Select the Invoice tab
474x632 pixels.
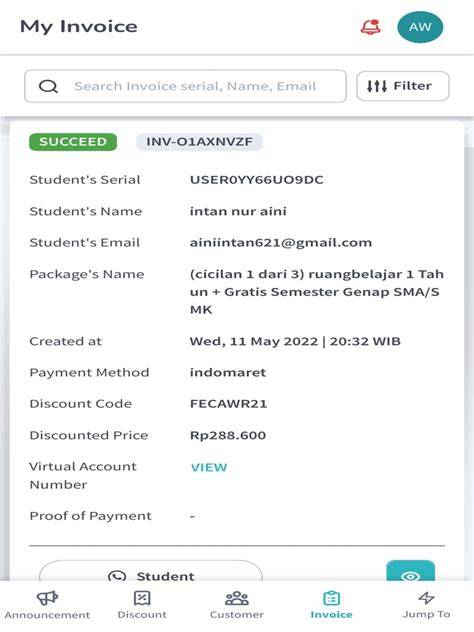pyautogui.click(x=331, y=605)
